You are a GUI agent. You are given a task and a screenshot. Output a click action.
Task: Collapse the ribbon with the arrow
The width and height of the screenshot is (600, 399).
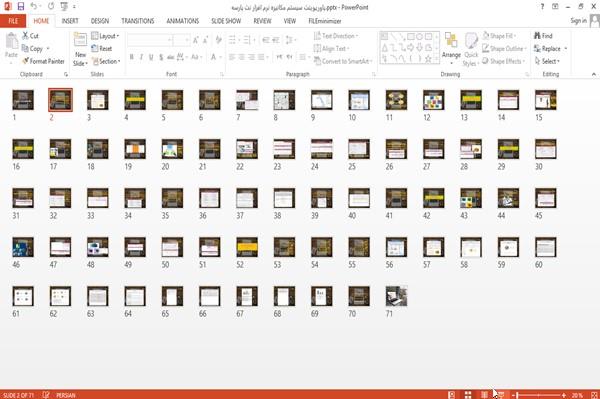[593, 74]
